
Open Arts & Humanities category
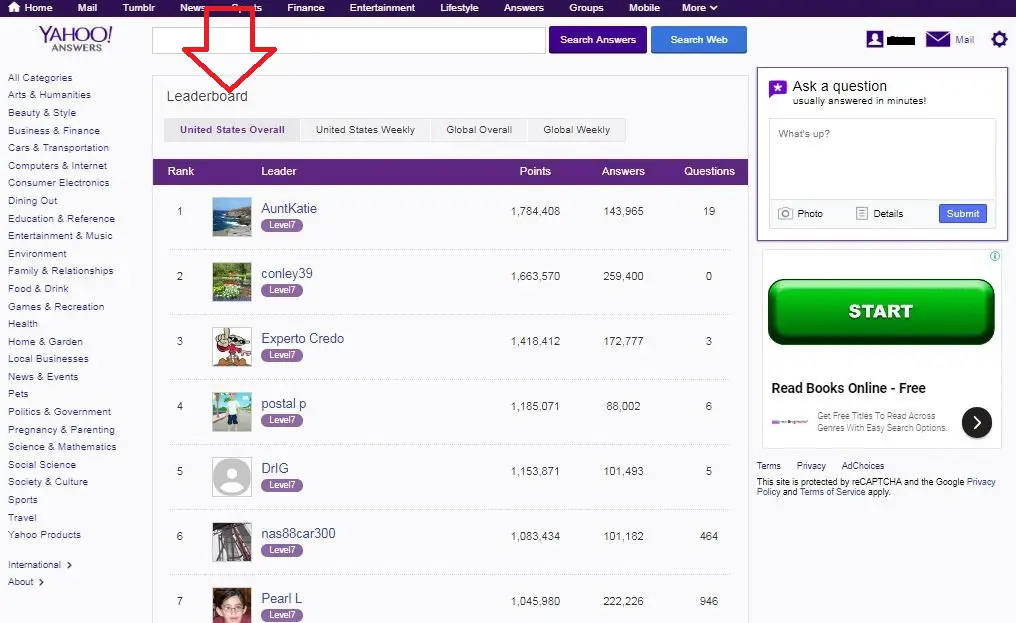pos(49,95)
